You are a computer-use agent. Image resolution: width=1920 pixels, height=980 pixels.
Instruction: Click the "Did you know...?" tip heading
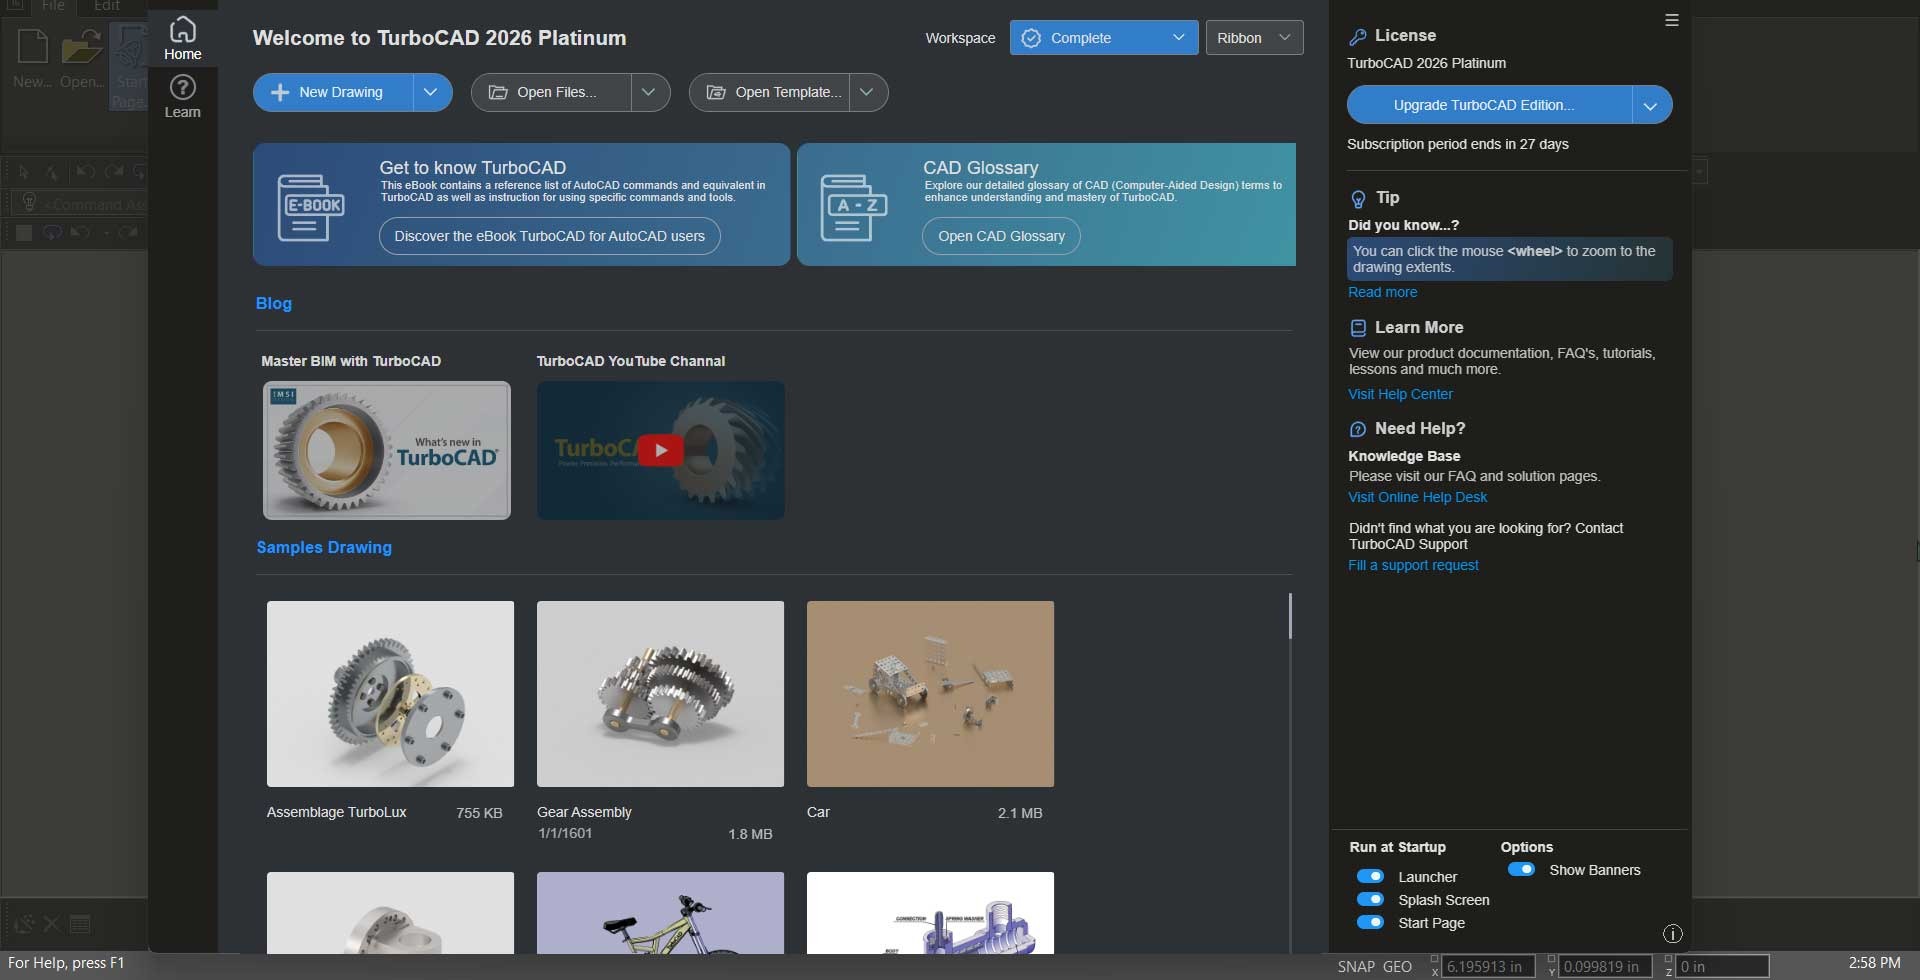pyautogui.click(x=1403, y=225)
